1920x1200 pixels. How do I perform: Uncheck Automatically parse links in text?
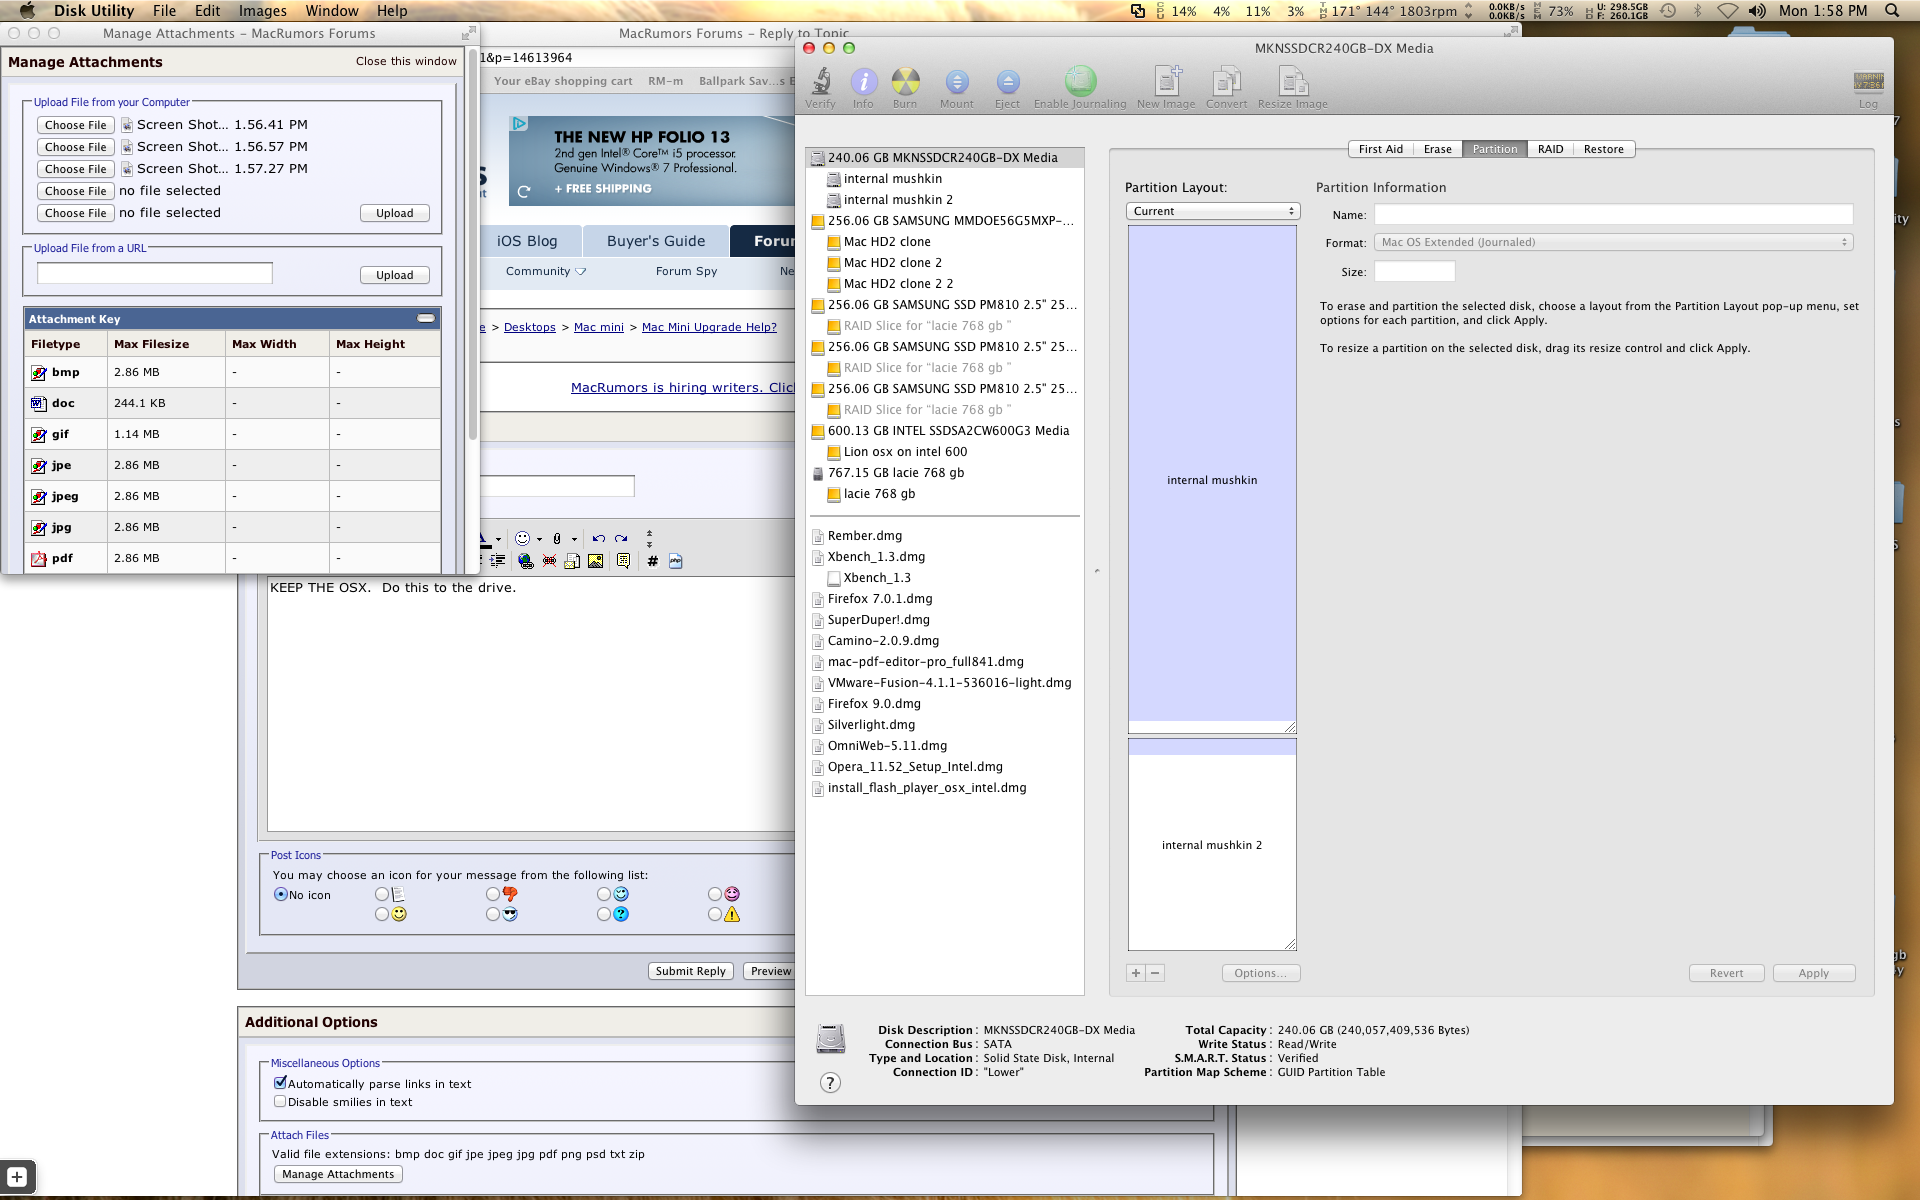pos(280,1083)
